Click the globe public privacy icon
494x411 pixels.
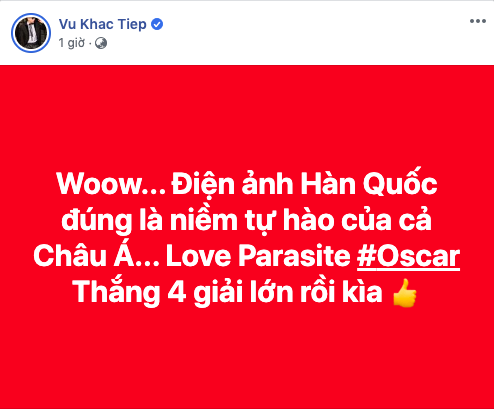(101, 43)
